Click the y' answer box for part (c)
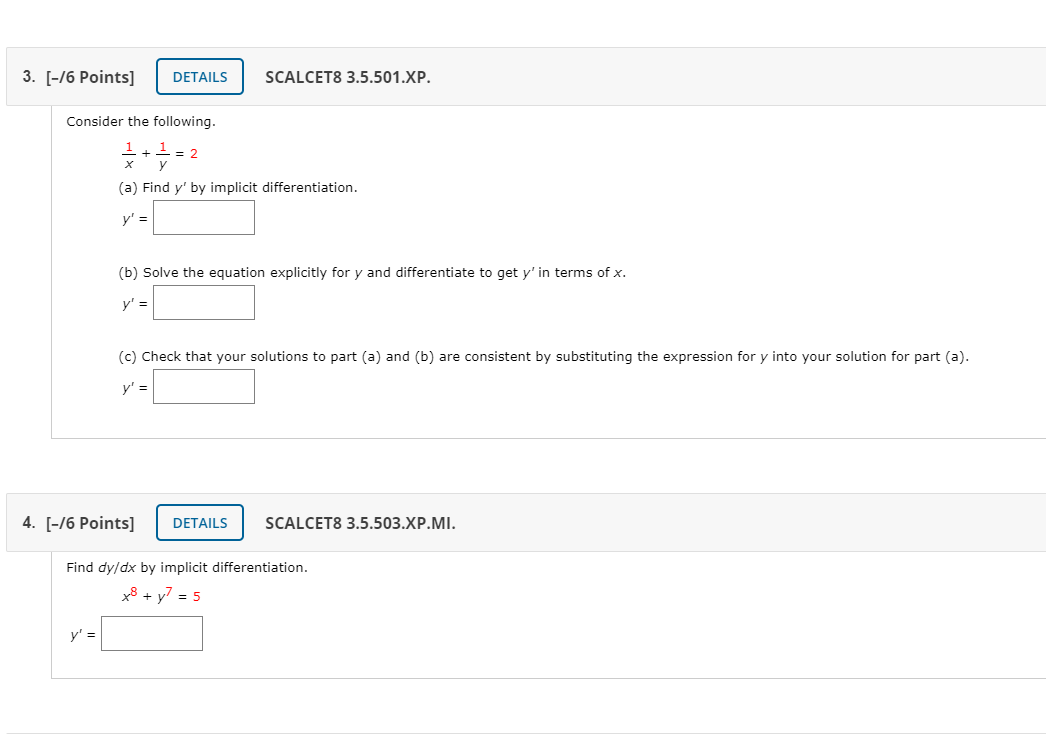Image resolution: width=1046 pixels, height=734 pixels. (x=203, y=386)
